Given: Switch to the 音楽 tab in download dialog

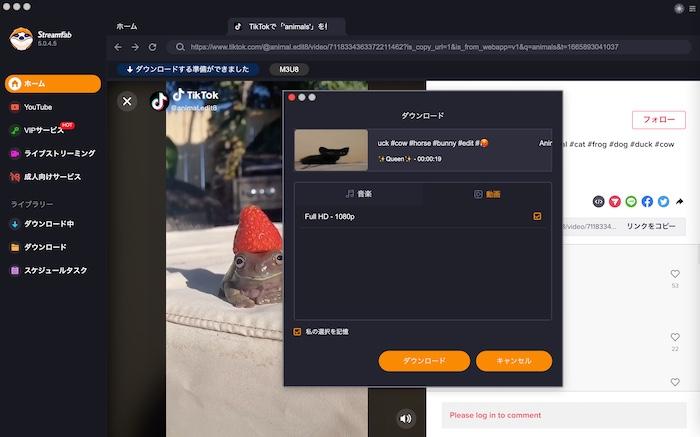Looking at the screenshot, I should (359, 194).
